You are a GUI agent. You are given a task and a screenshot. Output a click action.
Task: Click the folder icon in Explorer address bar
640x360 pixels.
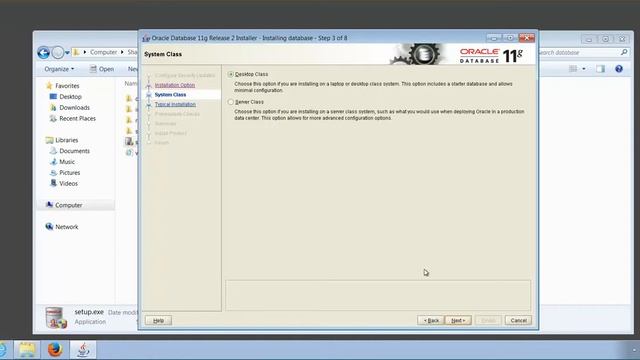coord(76,52)
